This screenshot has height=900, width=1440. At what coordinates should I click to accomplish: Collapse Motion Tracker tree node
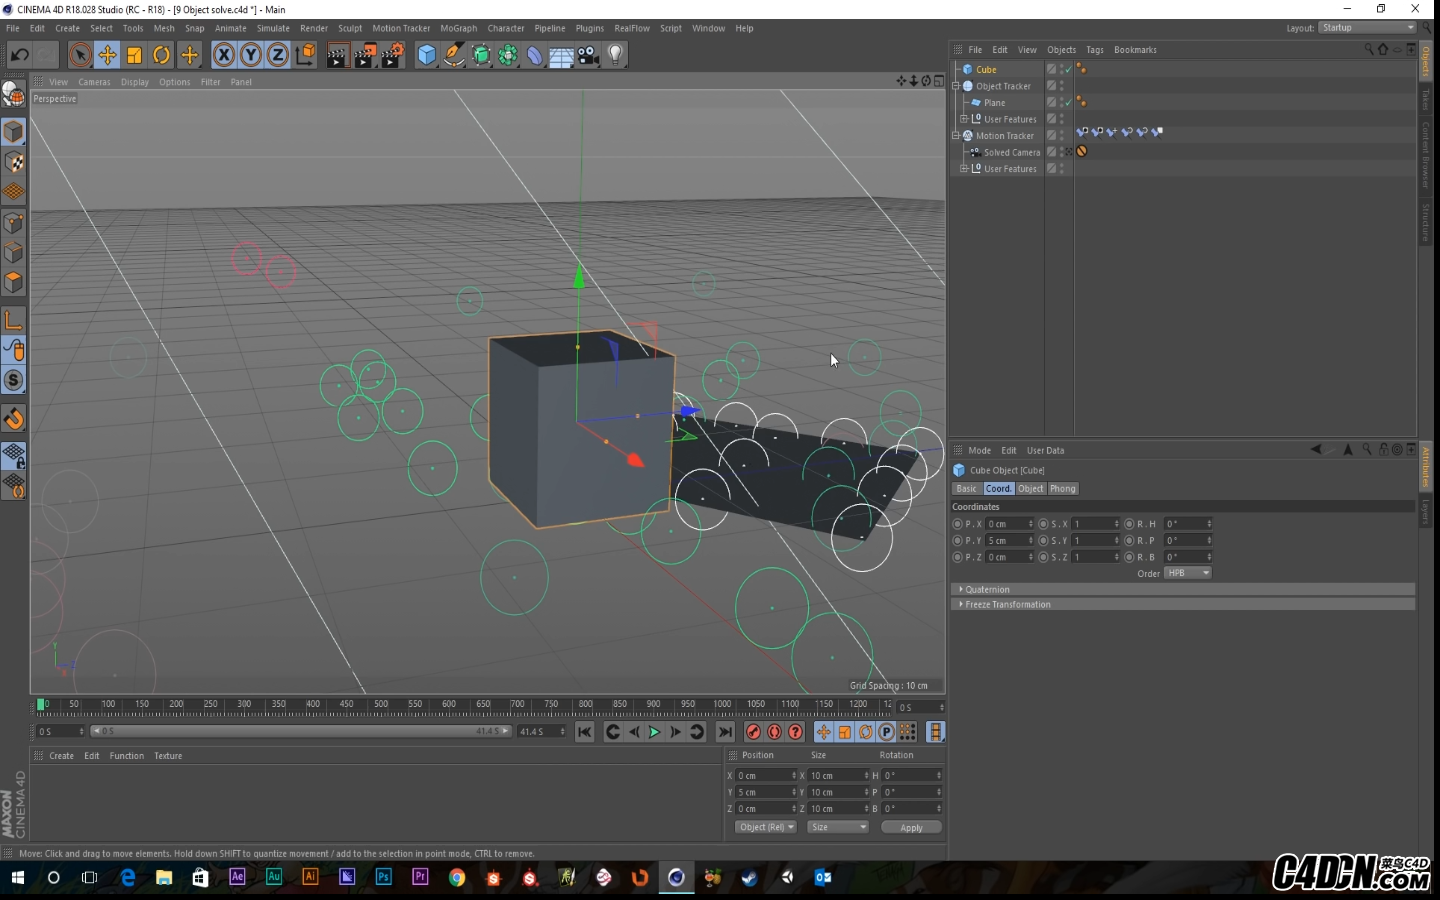tap(956, 135)
